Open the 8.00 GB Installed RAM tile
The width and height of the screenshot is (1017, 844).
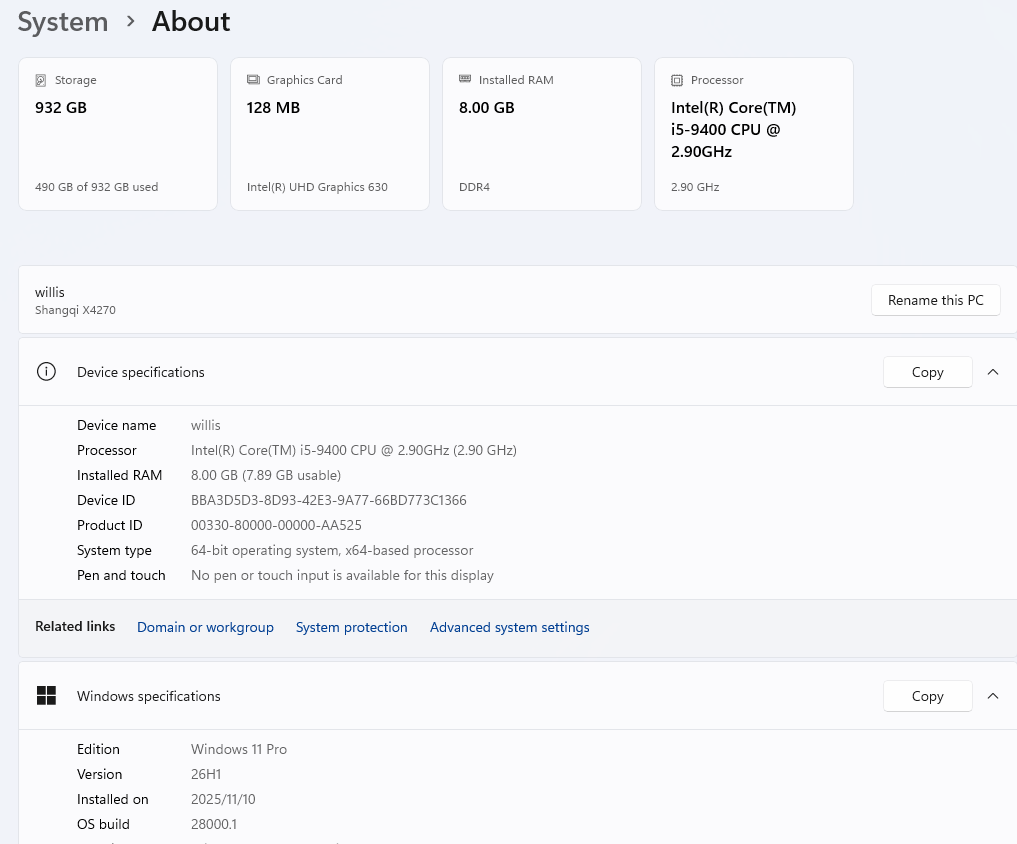coord(542,134)
